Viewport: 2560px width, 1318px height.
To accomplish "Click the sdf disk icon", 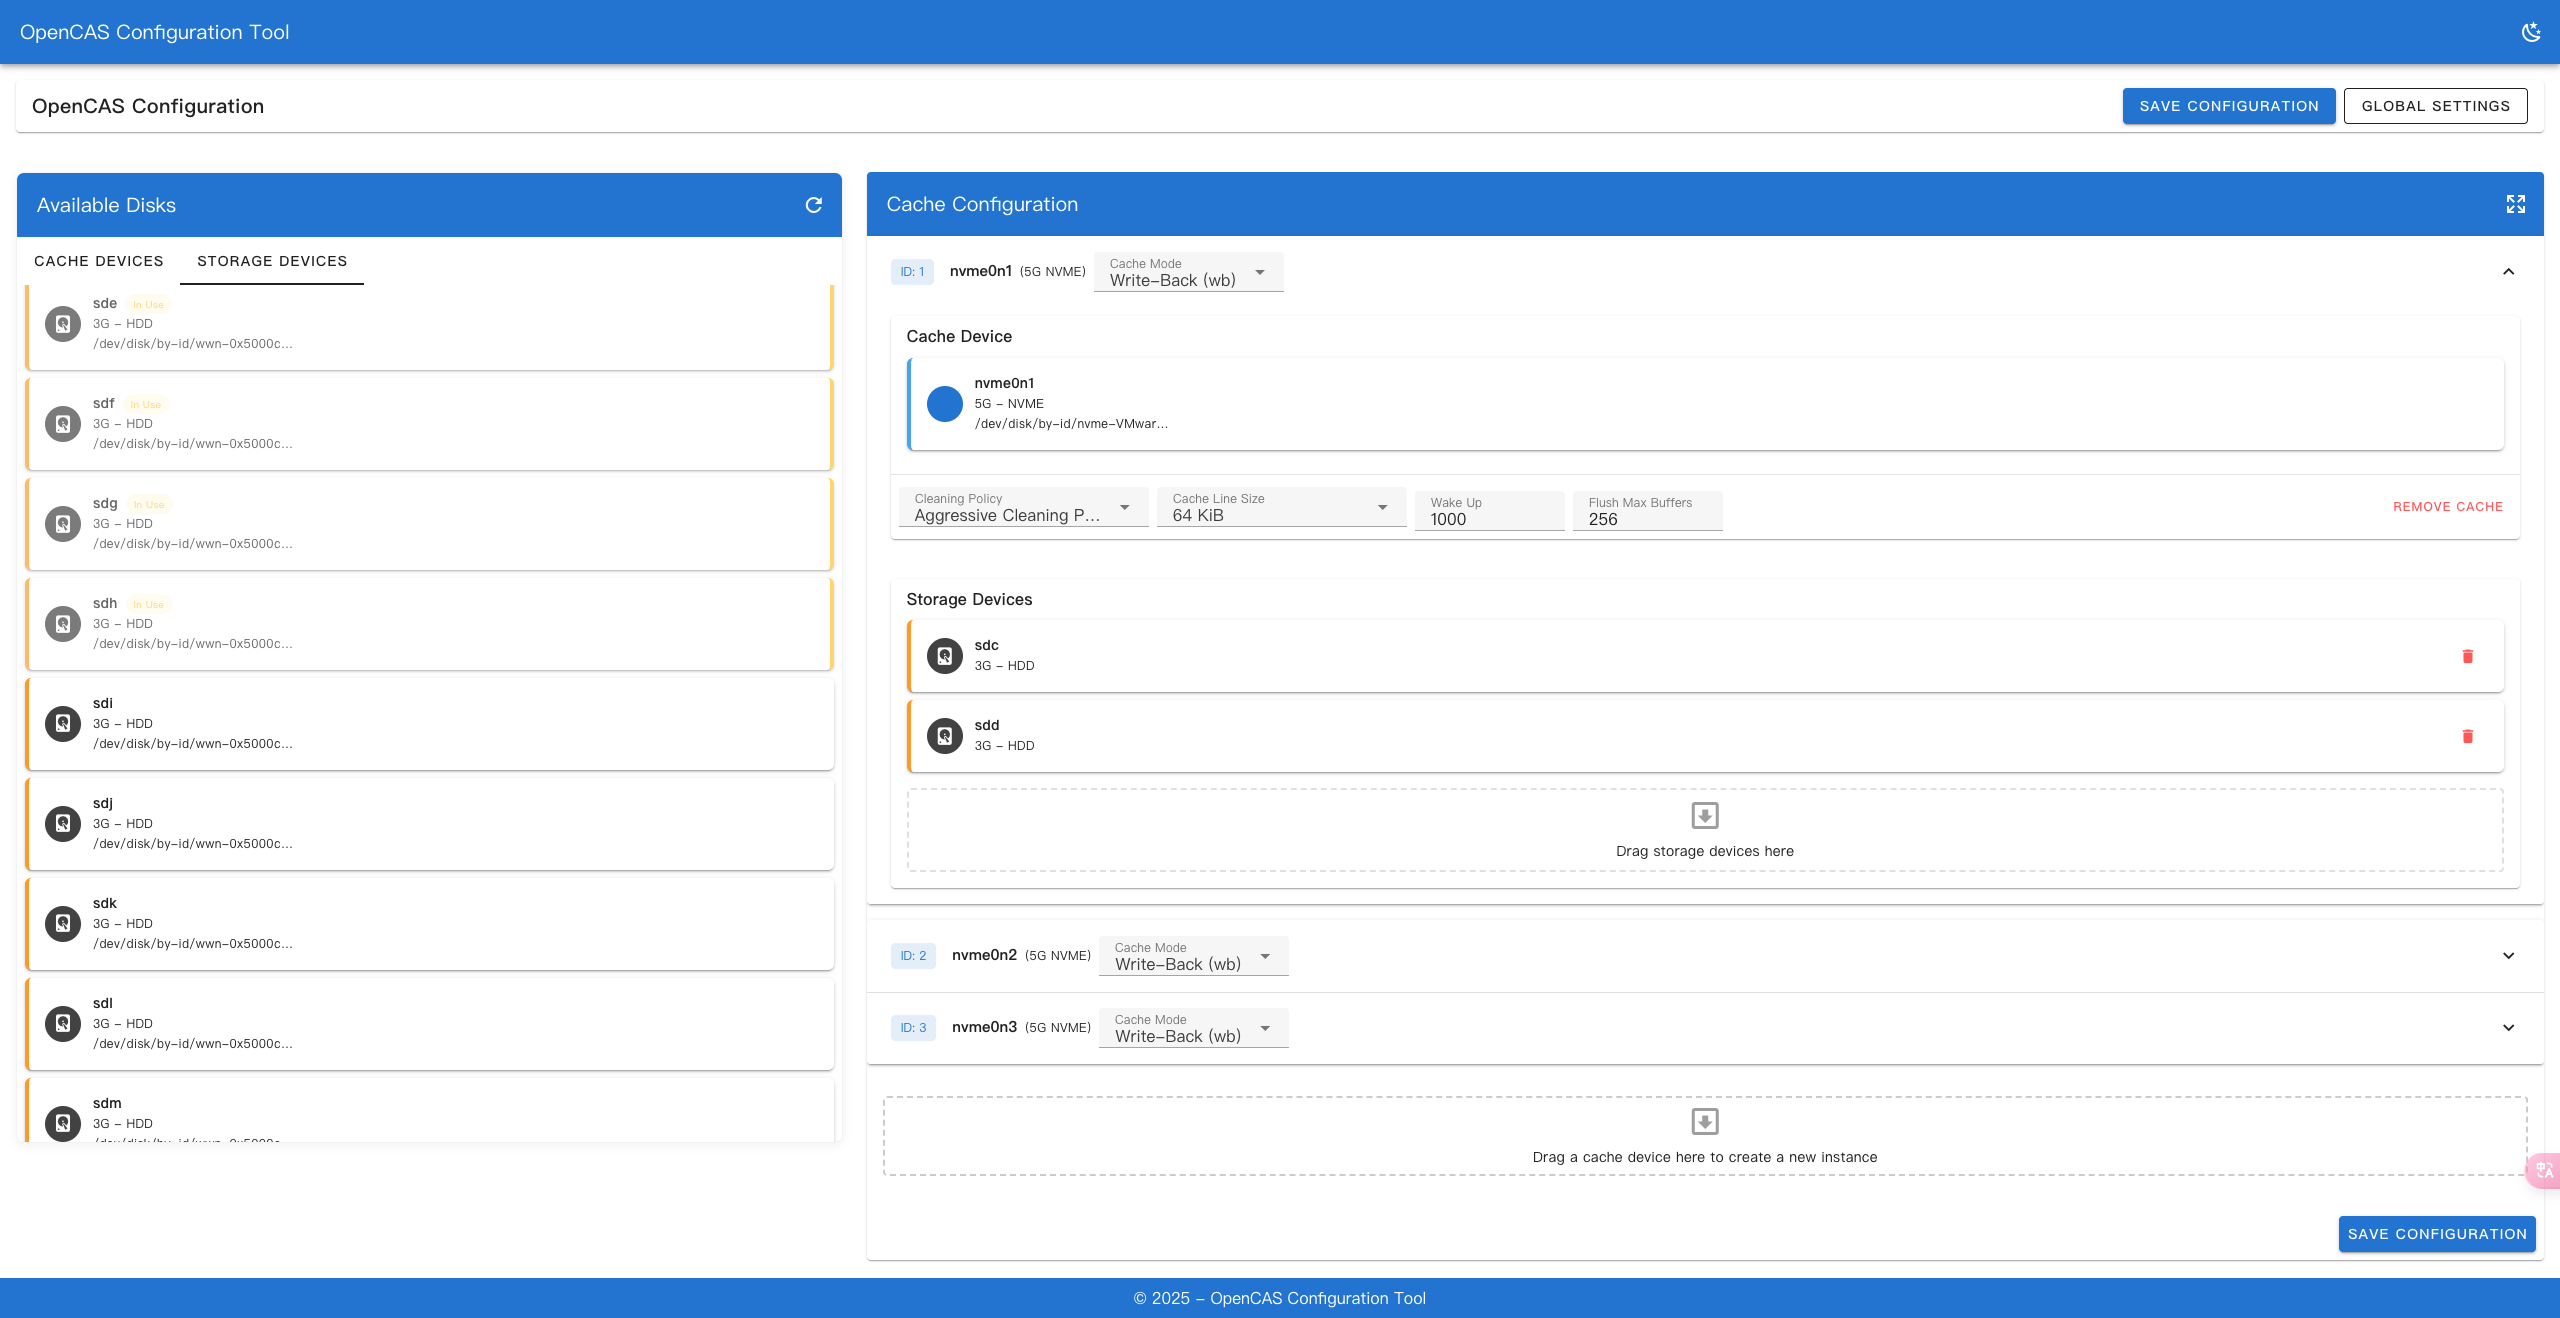I will 63,424.
